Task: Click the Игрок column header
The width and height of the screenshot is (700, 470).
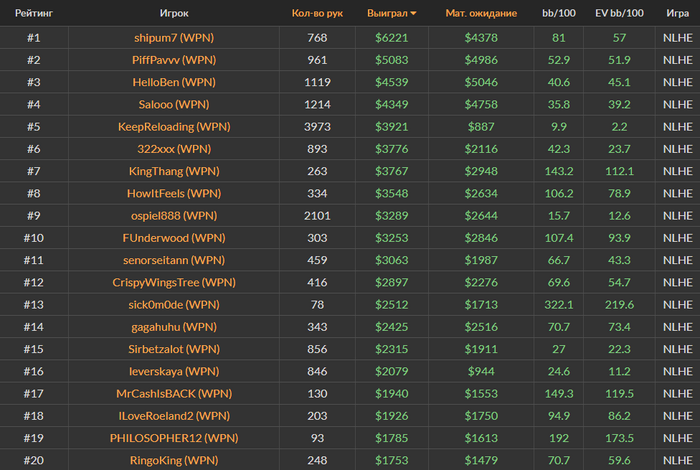Action: [x=174, y=13]
